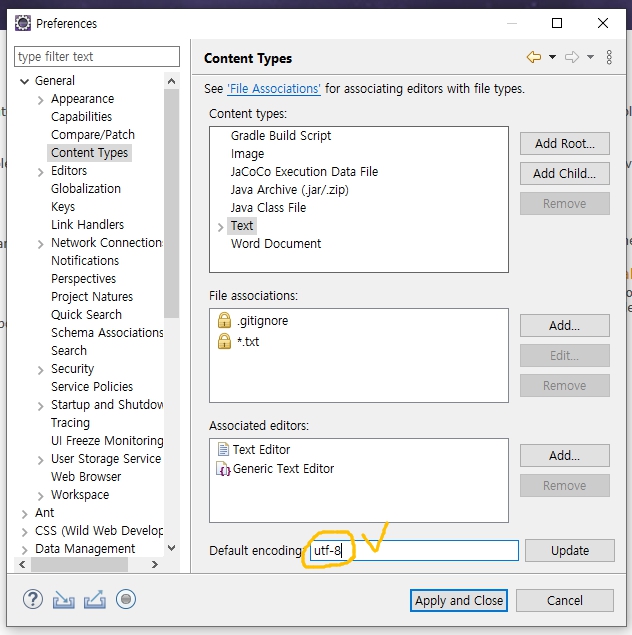Screen dimensions: 632x635
Task: Click the type filter text box
Action: [97, 56]
